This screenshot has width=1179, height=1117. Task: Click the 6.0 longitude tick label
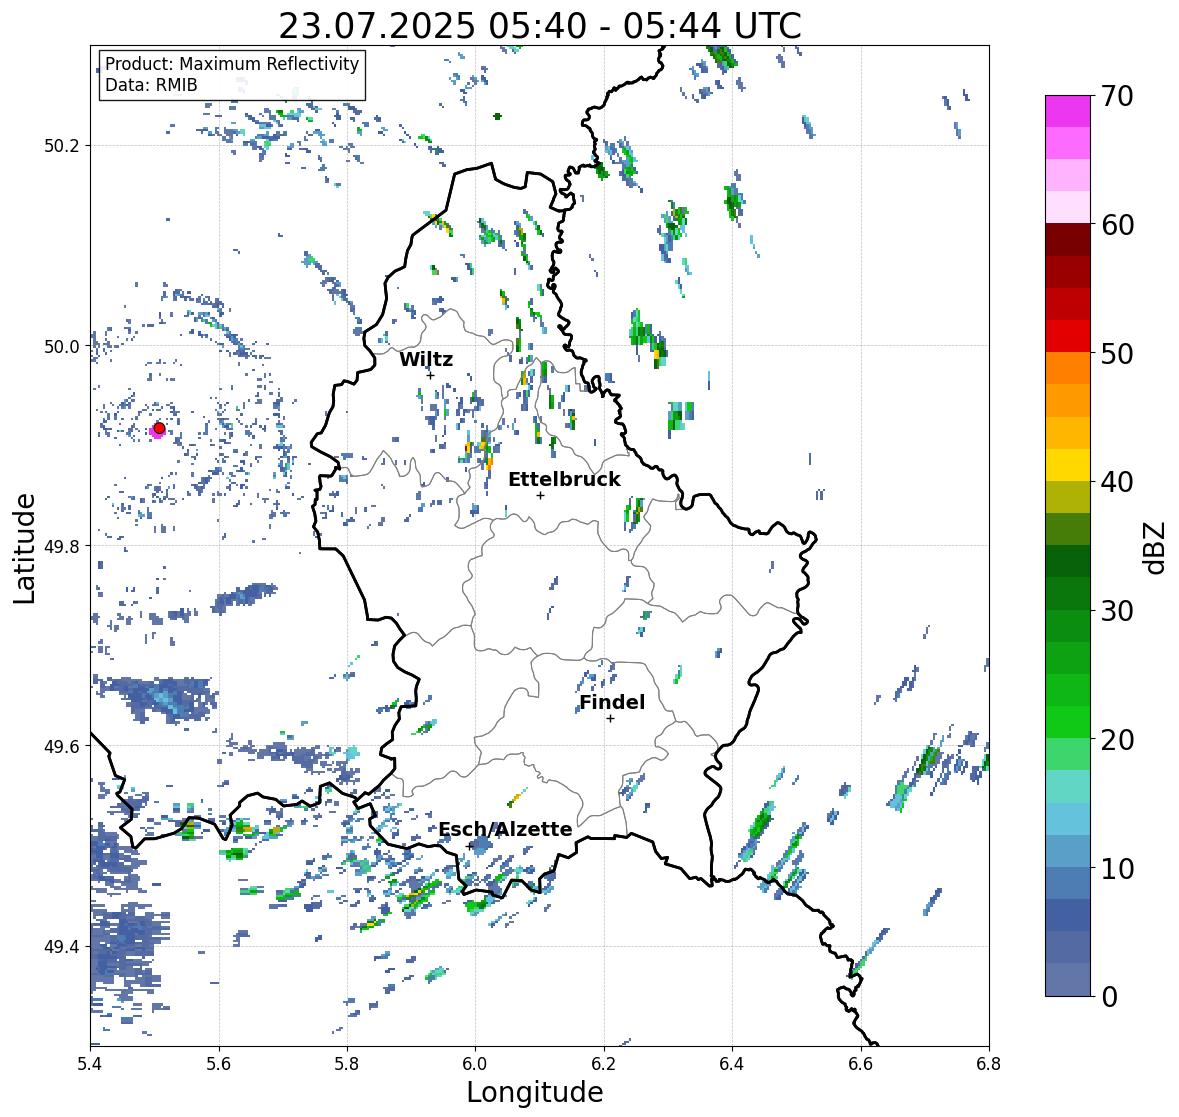(475, 1064)
